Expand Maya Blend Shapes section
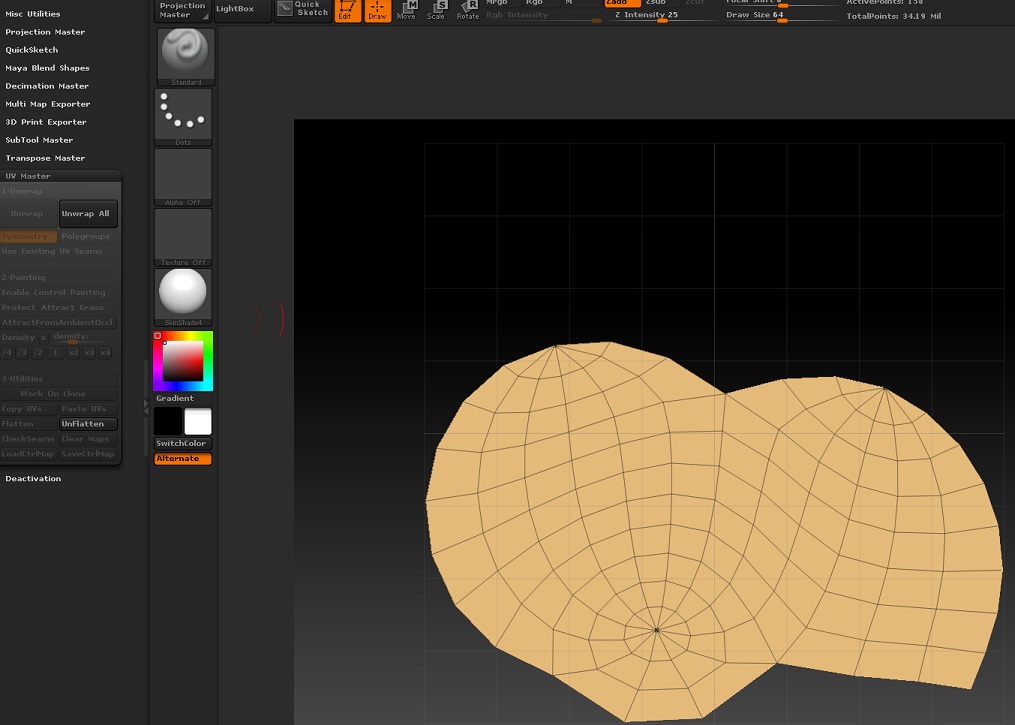This screenshot has width=1015, height=725. (47, 68)
